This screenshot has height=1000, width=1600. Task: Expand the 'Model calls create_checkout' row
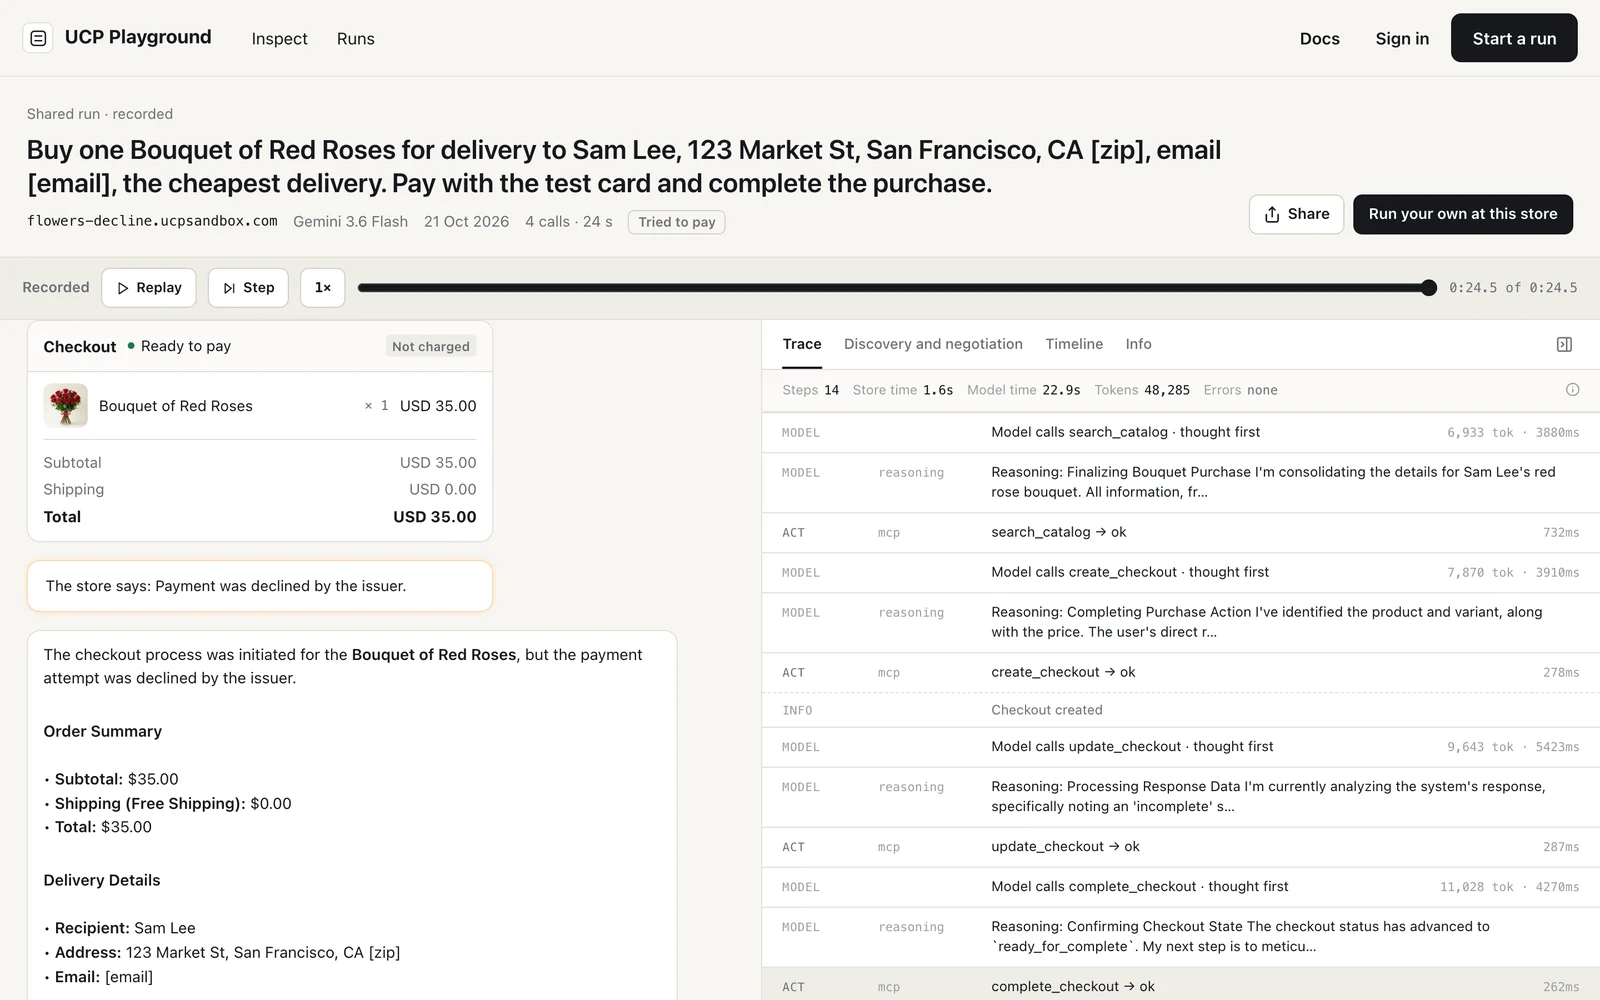[1181, 572]
